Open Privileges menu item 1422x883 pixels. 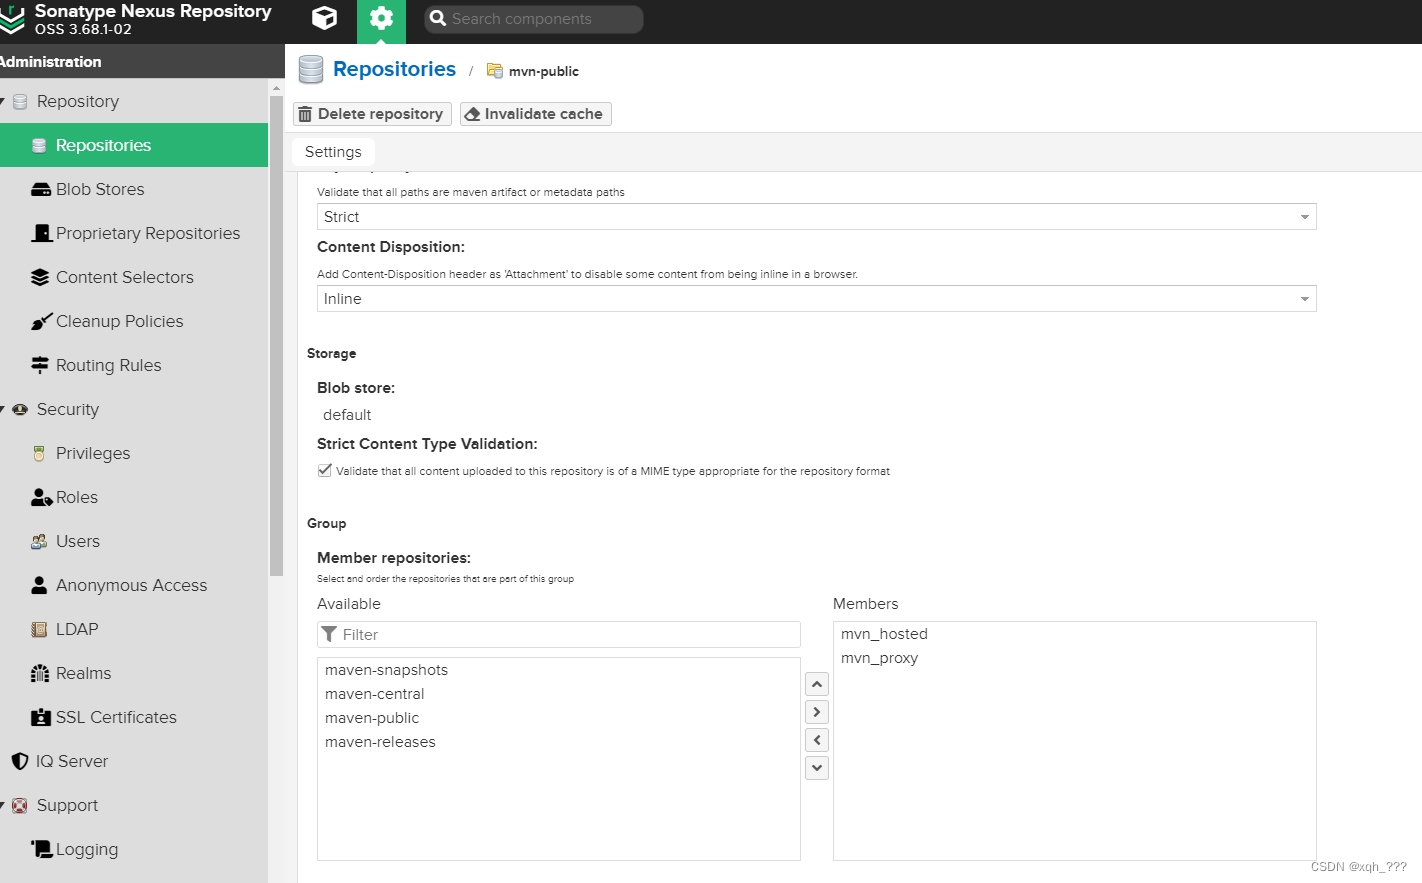tap(134, 453)
